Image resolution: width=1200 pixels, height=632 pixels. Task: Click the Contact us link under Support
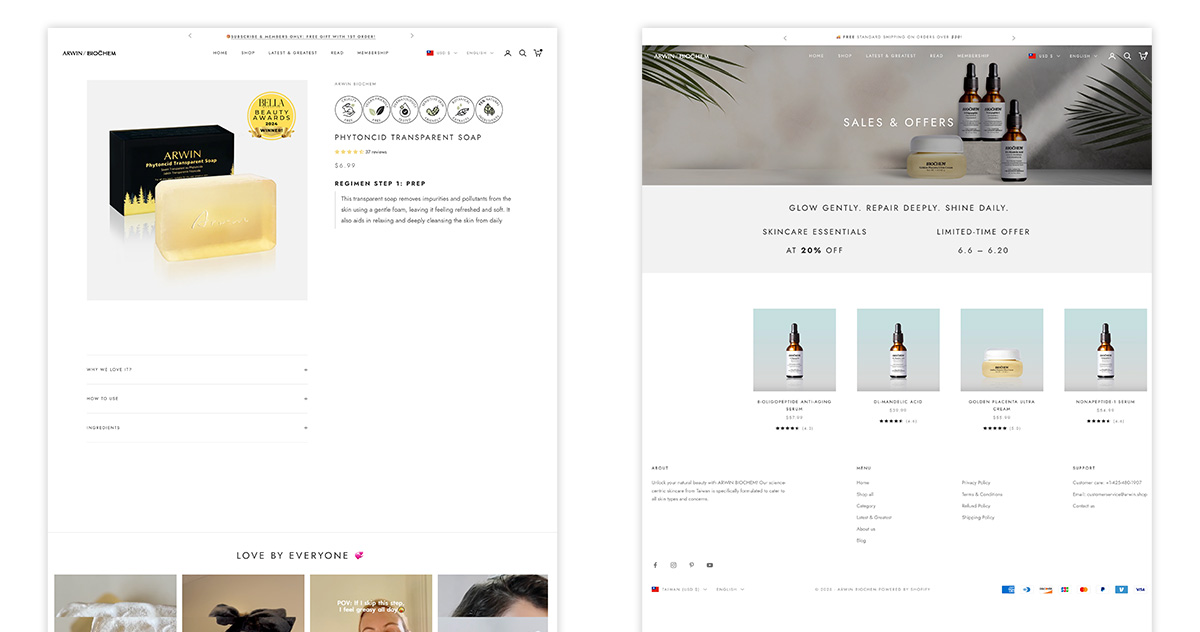coord(1084,506)
